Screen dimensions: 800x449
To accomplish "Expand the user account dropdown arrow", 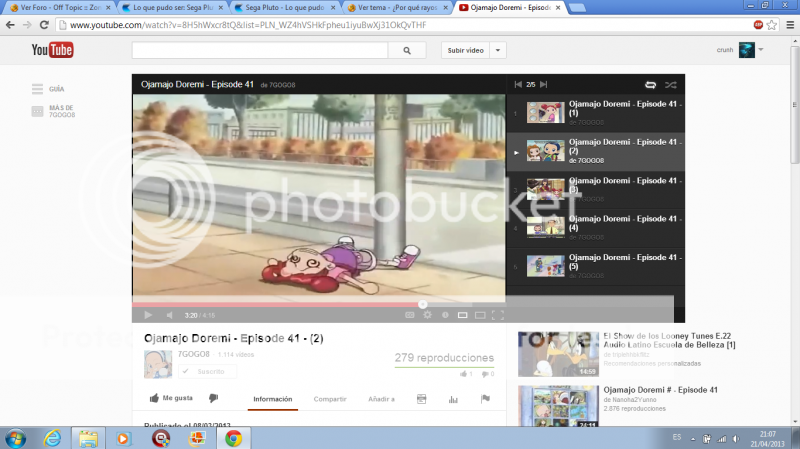I will tap(761, 49).
